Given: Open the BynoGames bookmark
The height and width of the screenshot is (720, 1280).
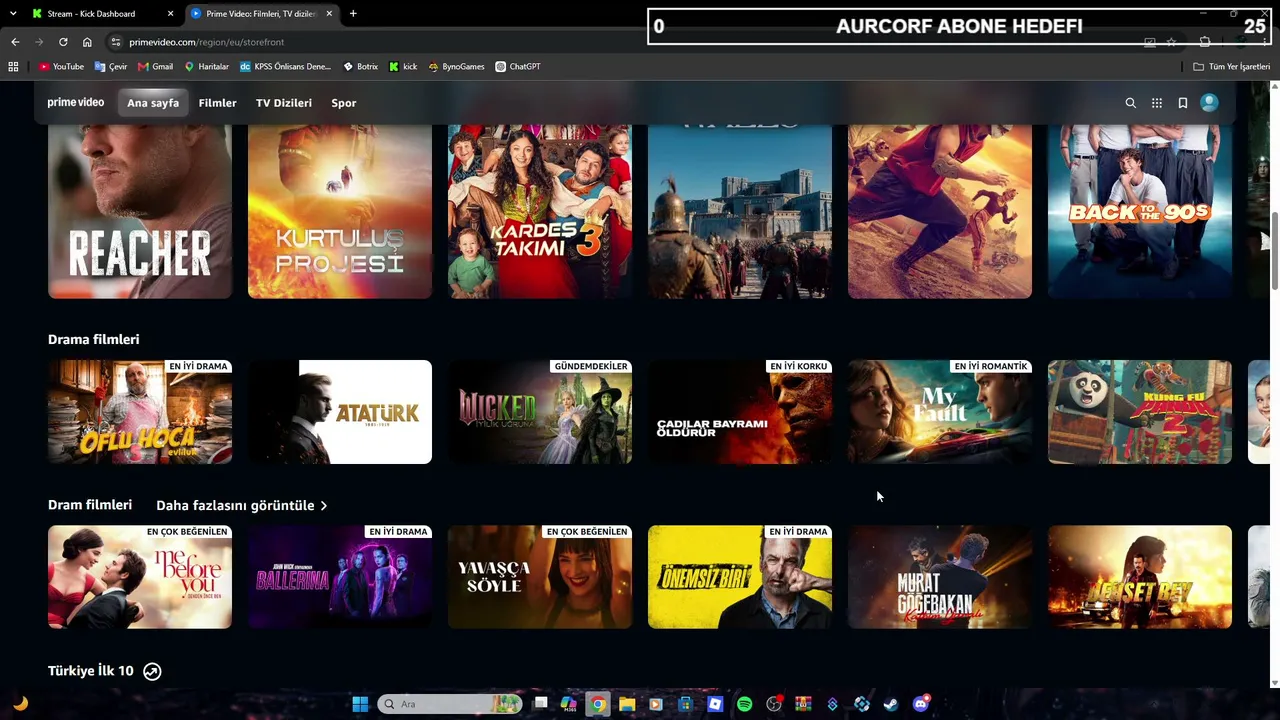Looking at the screenshot, I should coord(456,67).
